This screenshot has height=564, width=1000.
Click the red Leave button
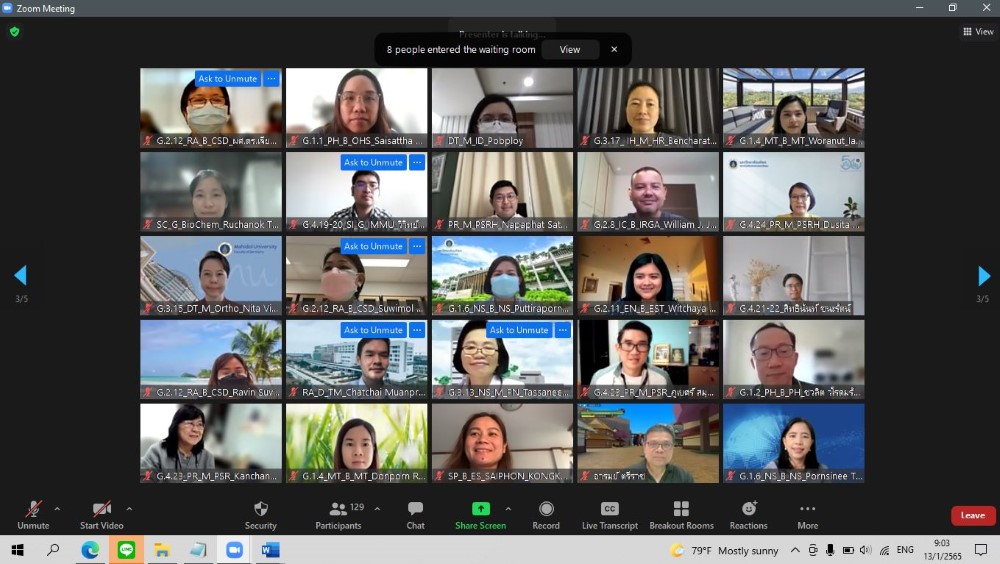click(x=972, y=516)
